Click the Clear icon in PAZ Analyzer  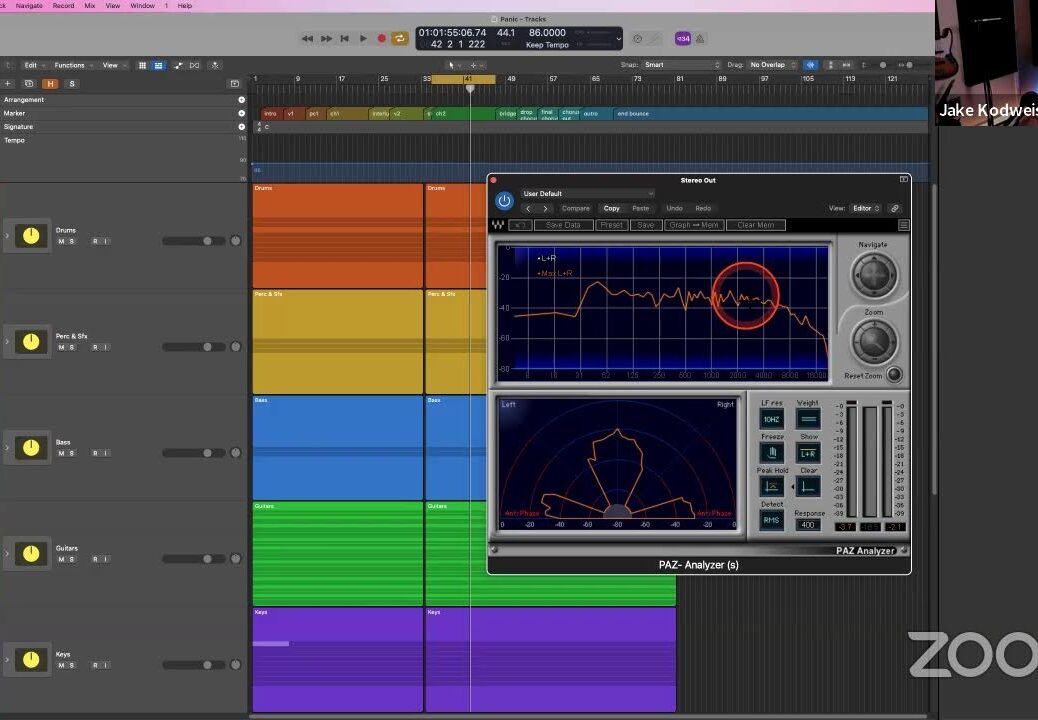pyautogui.click(x=808, y=486)
